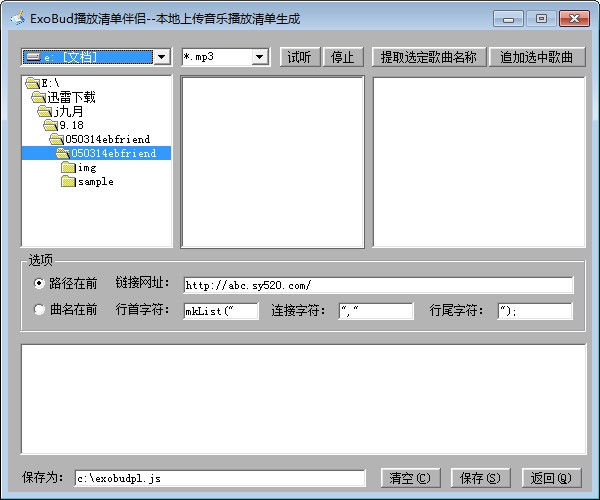Click the E:\ root folder icon
The height and width of the screenshot is (500, 600).
(x=33, y=83)
